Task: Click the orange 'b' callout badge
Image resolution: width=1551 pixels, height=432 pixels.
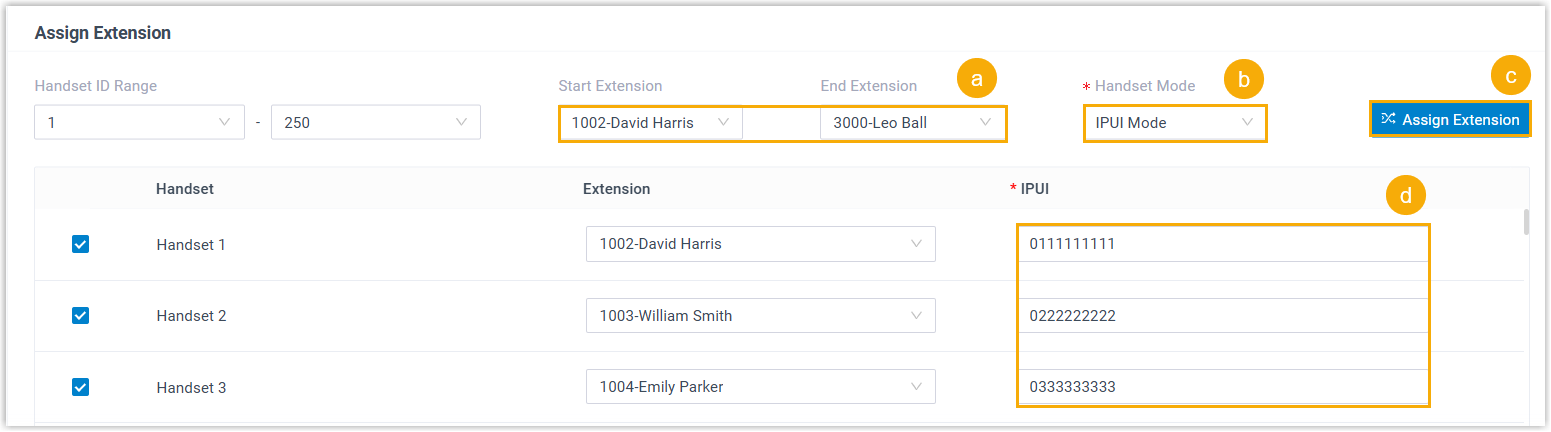Action: (1244, 80)
